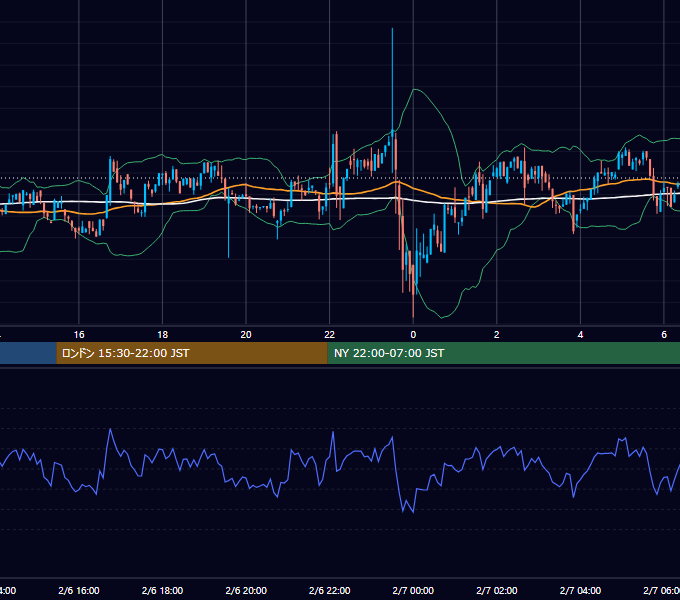Click the 2/6 20:00 time label

click(x=246, y=590)
